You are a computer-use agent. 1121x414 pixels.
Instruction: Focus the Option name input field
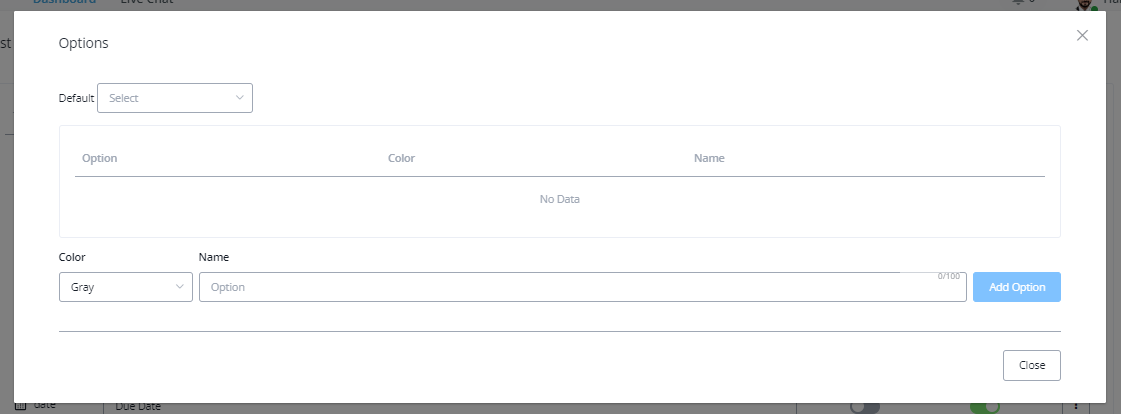click(583, 287)
